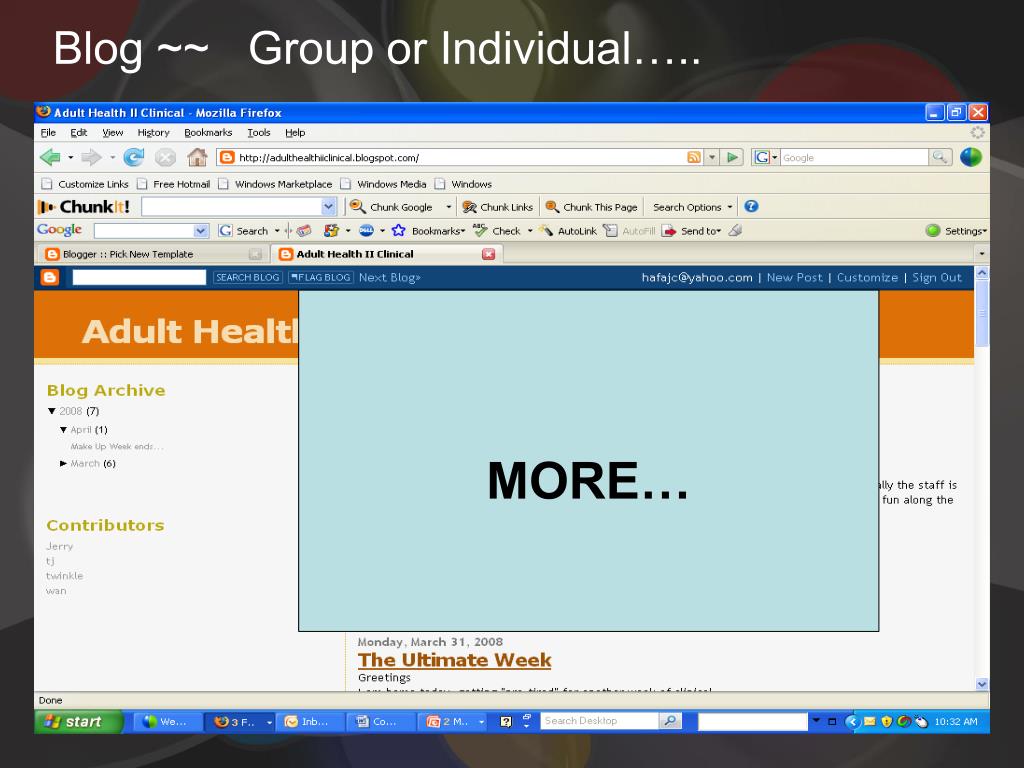Image resolution: width=1024 pixels, height=768 pixels.
Task: Open the Tools menu
Action: [x=259, y=133]
